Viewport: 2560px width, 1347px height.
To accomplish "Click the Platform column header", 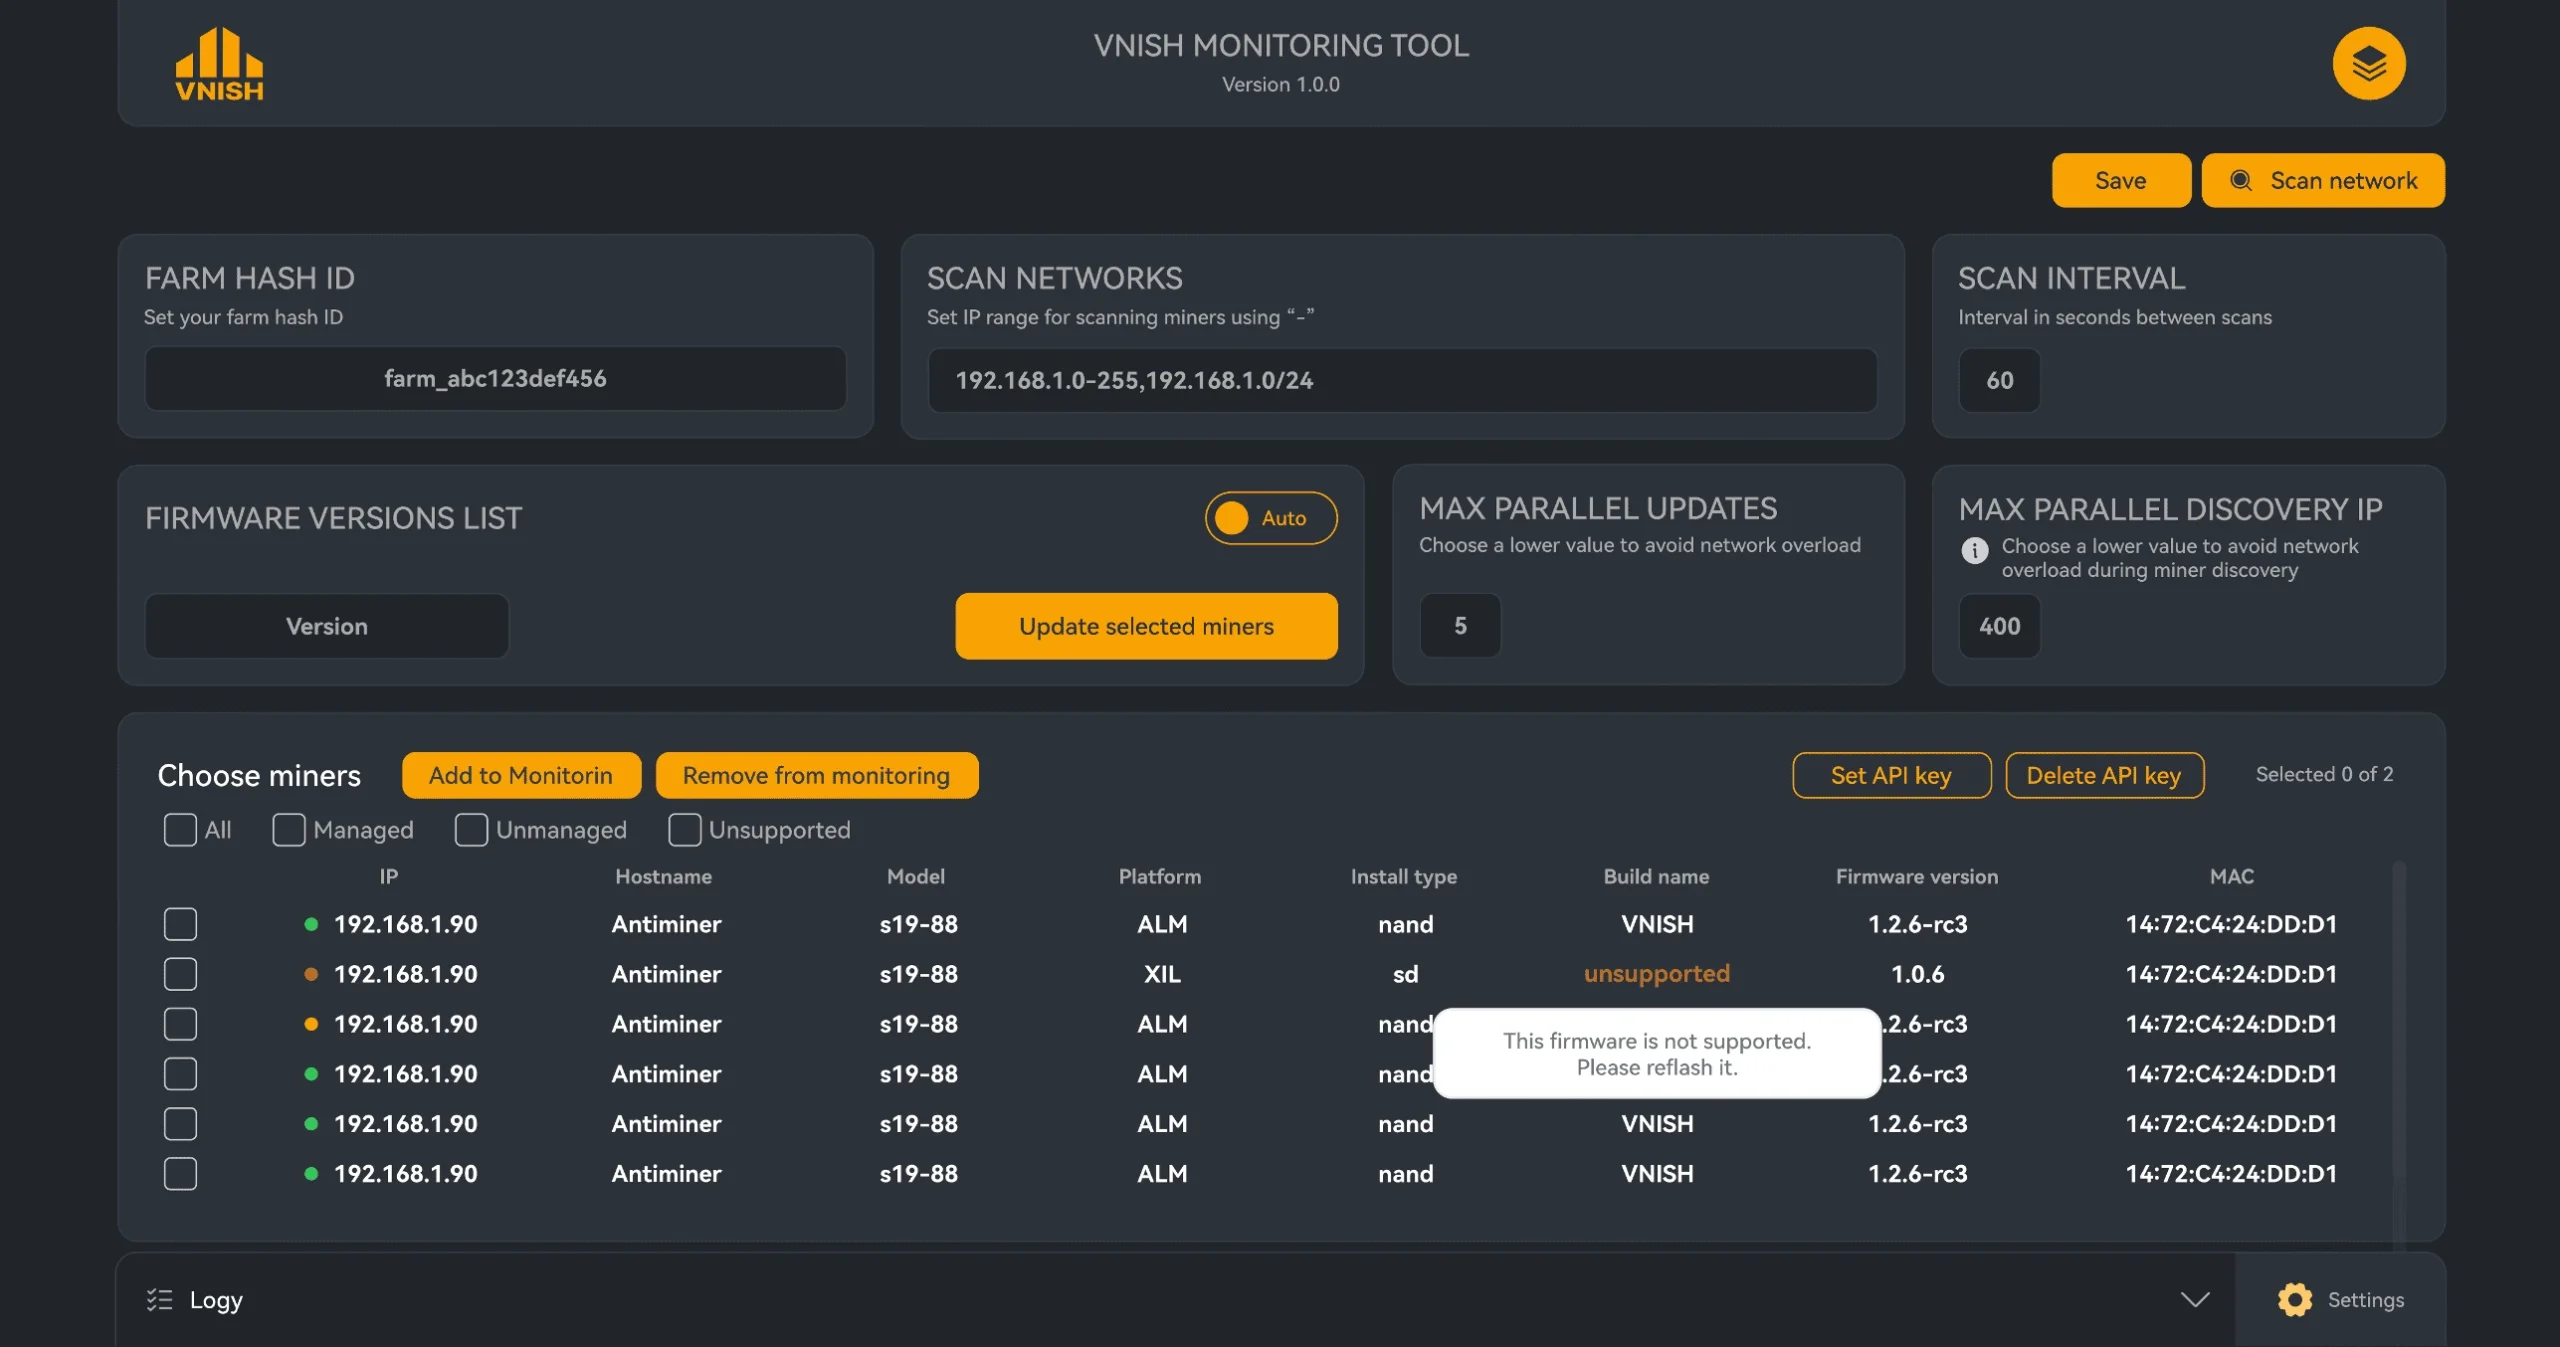I will click(1160, 876).
